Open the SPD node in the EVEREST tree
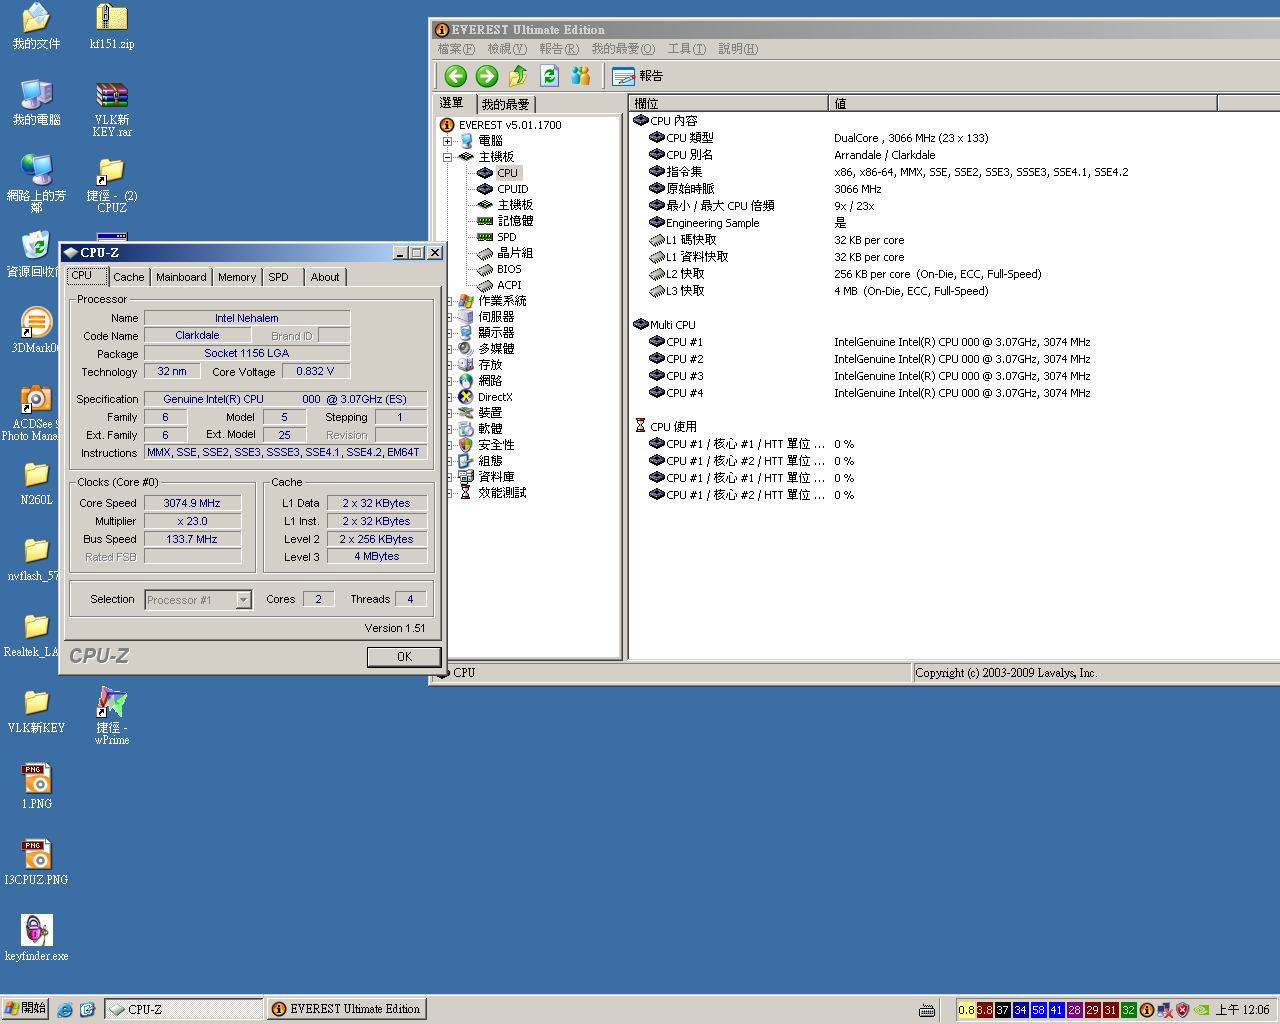Screen dimensions: 1280x1024 coord(507,237)
